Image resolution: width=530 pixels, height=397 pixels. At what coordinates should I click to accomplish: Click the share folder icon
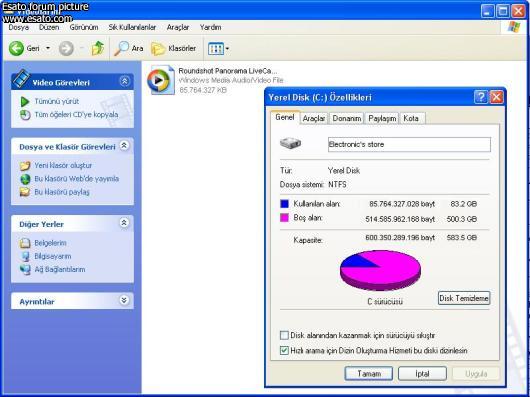click(25, 192)
